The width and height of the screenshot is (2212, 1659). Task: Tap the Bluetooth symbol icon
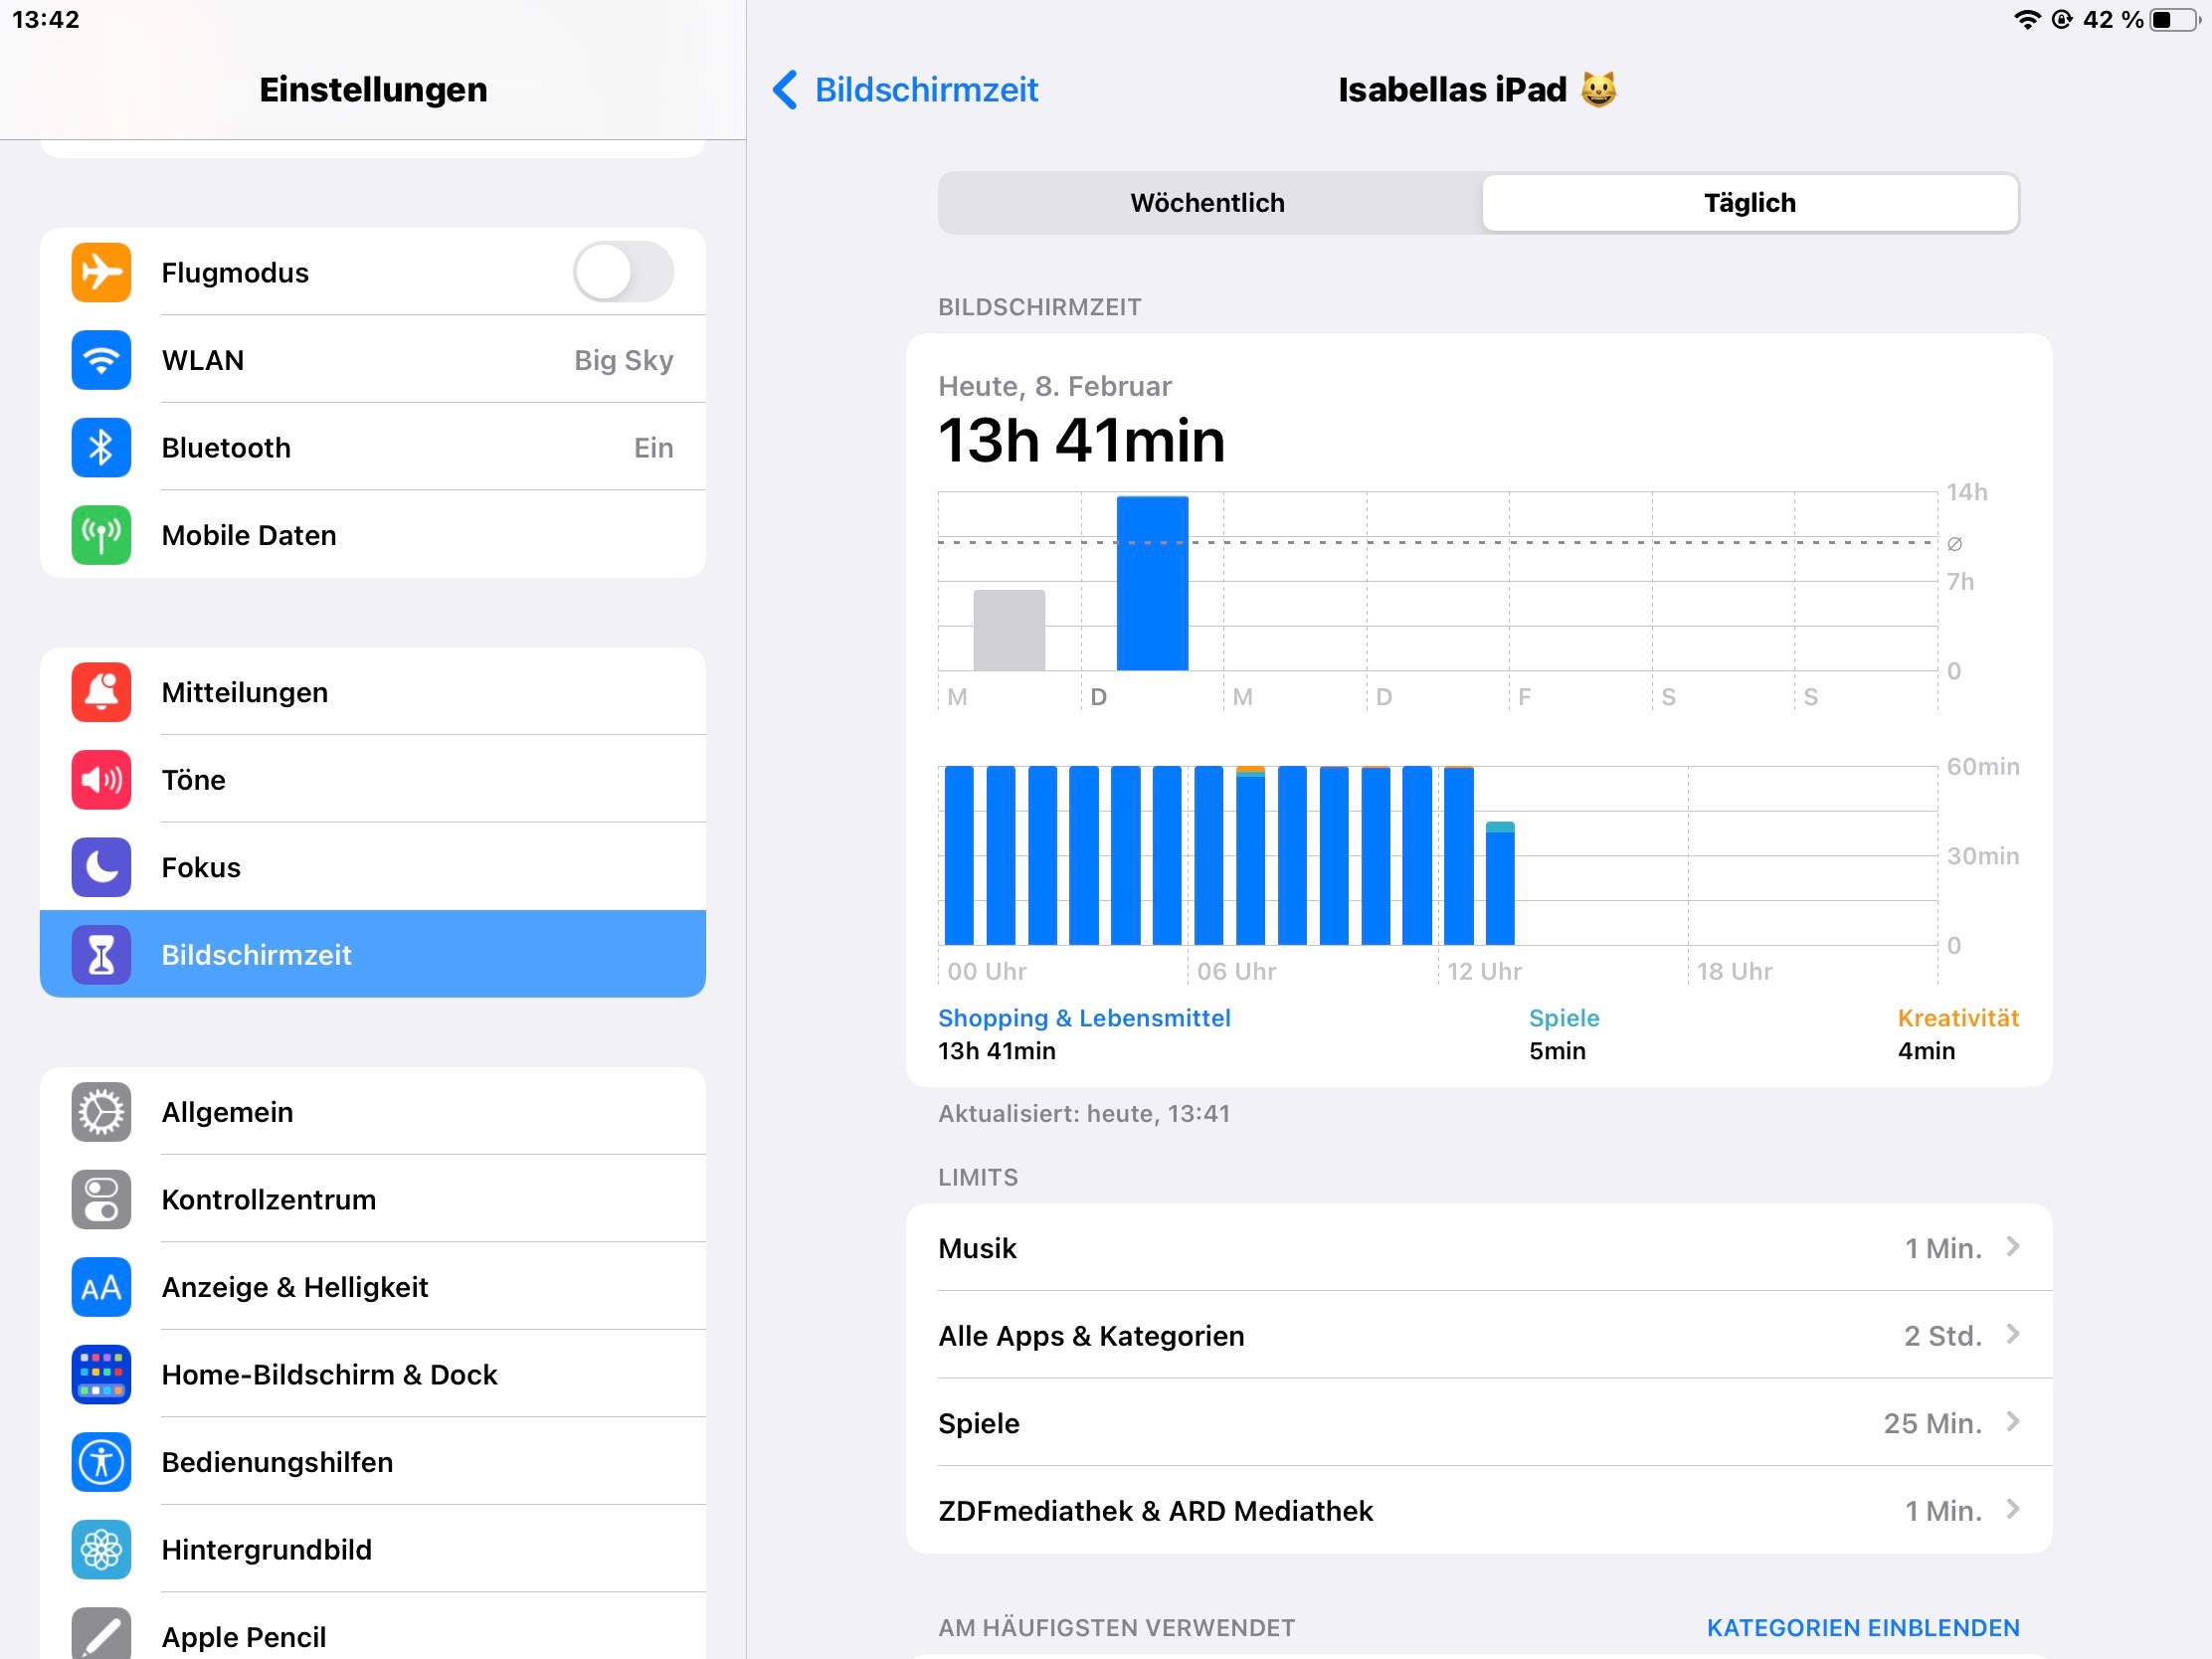[x=101, y=447]
